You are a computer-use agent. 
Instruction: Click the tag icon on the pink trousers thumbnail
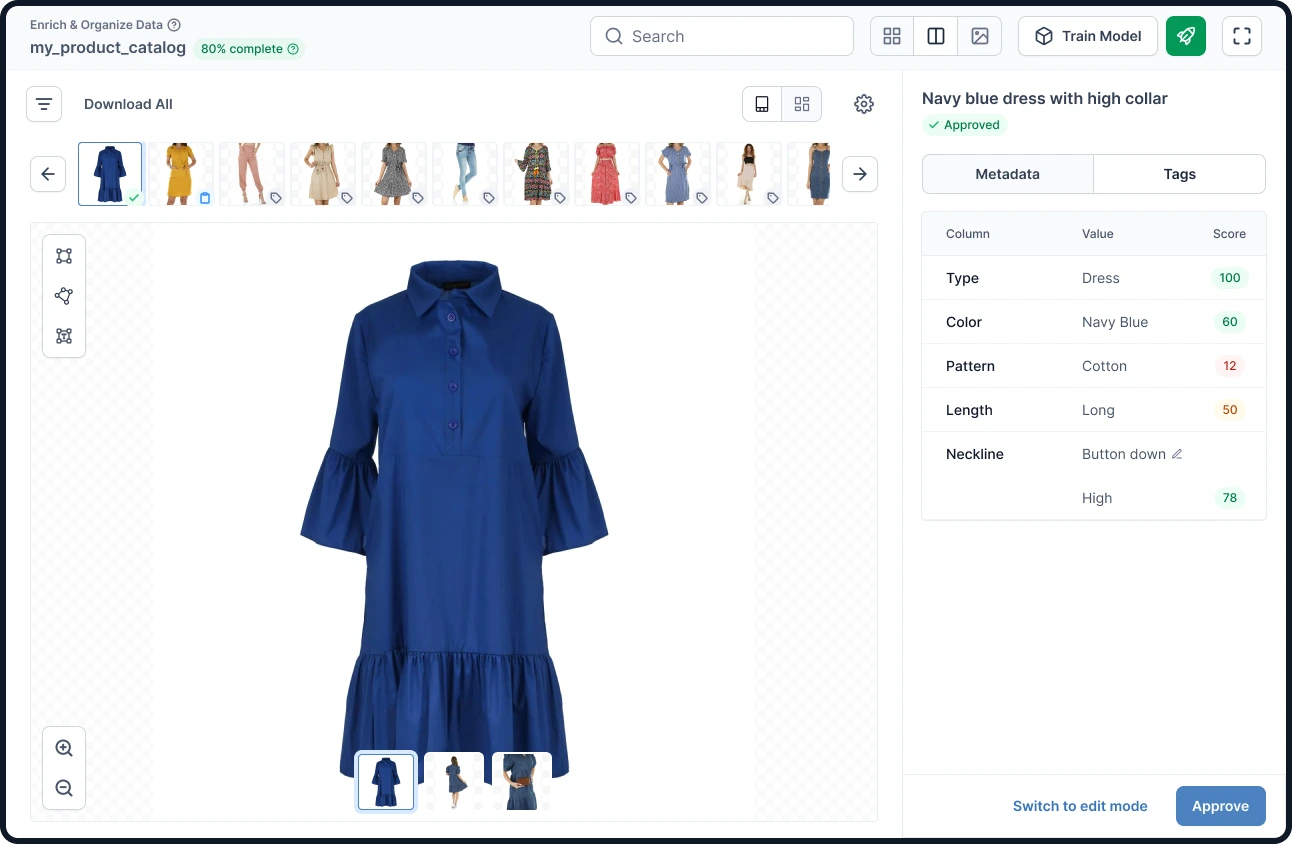276,198
